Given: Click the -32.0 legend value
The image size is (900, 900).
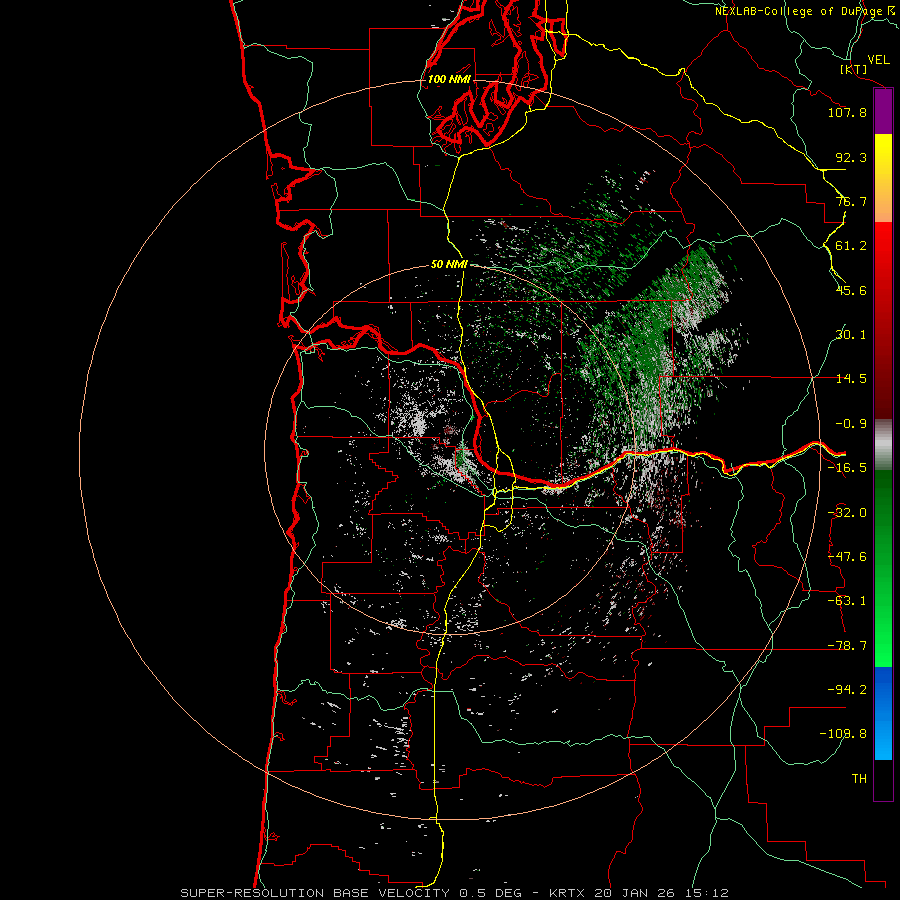Looking at the screenshot, I should click(847, 513).
